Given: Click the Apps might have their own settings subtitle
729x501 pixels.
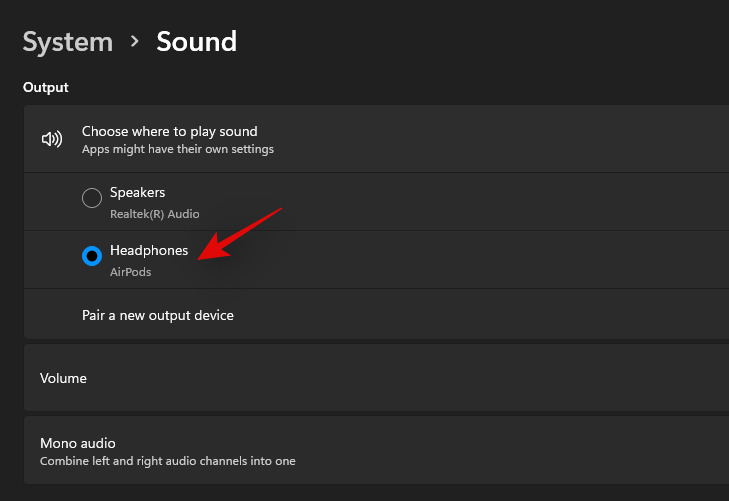Looking at the screenshot, I should [x=178, y=149].
